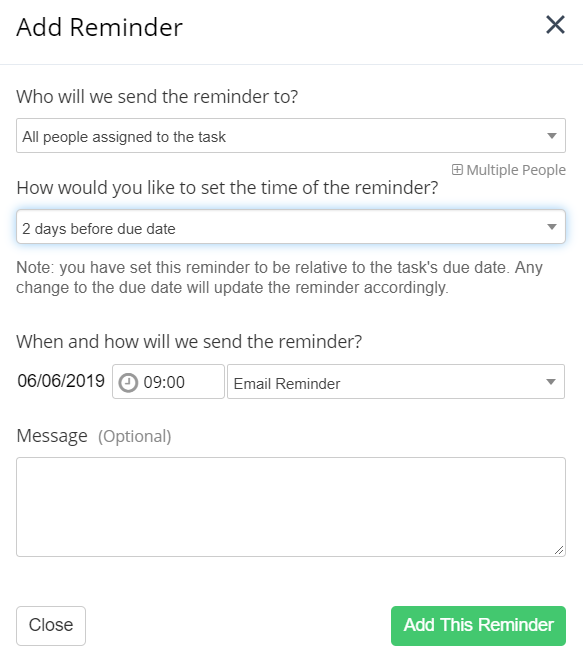Click the clock icon in time field

click(128, 383)
